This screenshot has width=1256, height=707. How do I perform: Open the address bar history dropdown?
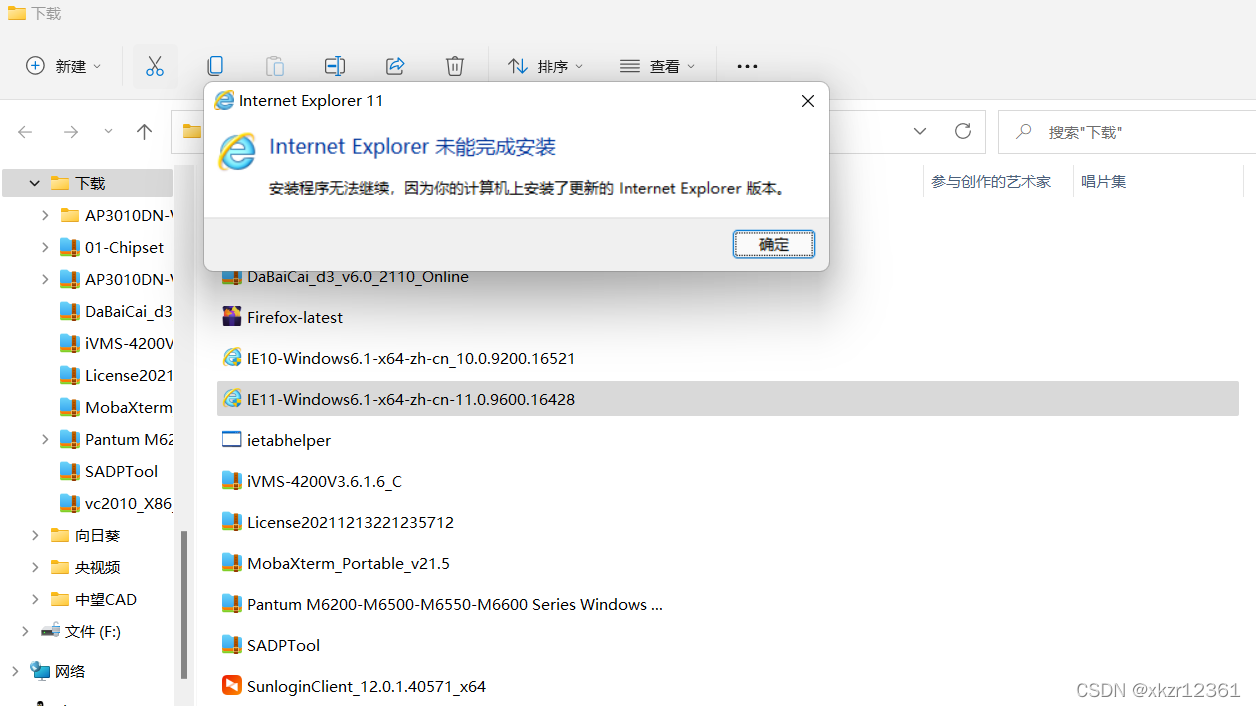pos(920,131)
